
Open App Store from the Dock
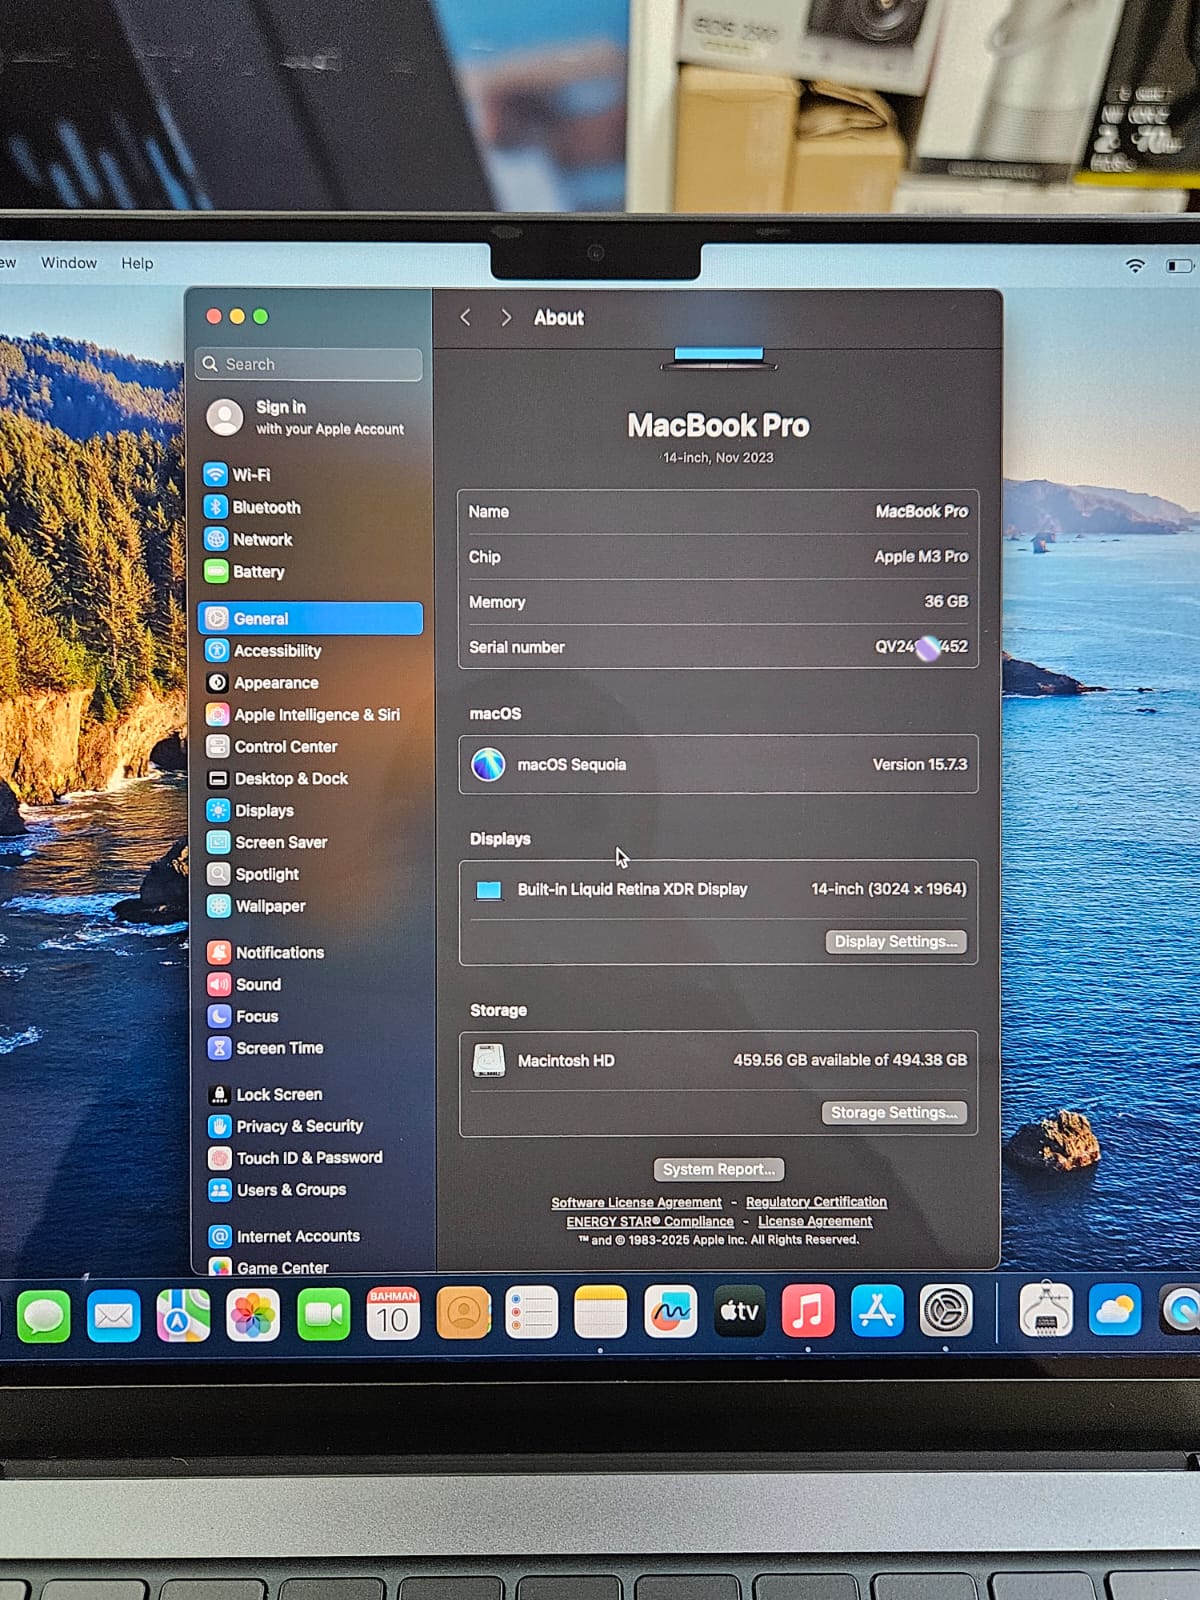coord(877,1310)
